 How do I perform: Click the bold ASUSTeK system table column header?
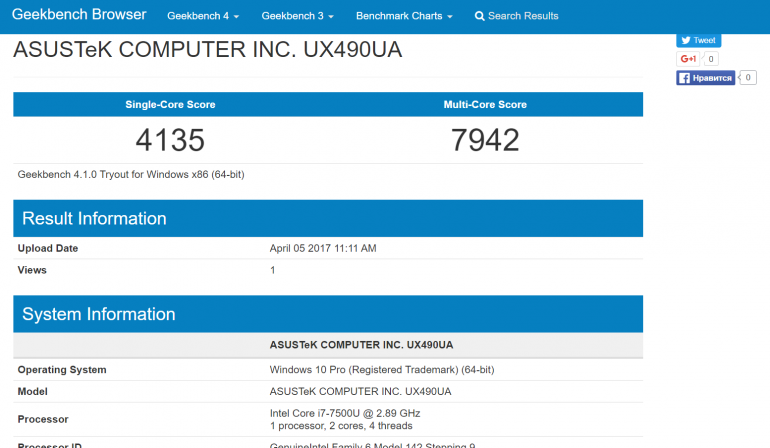coord(361,345)
